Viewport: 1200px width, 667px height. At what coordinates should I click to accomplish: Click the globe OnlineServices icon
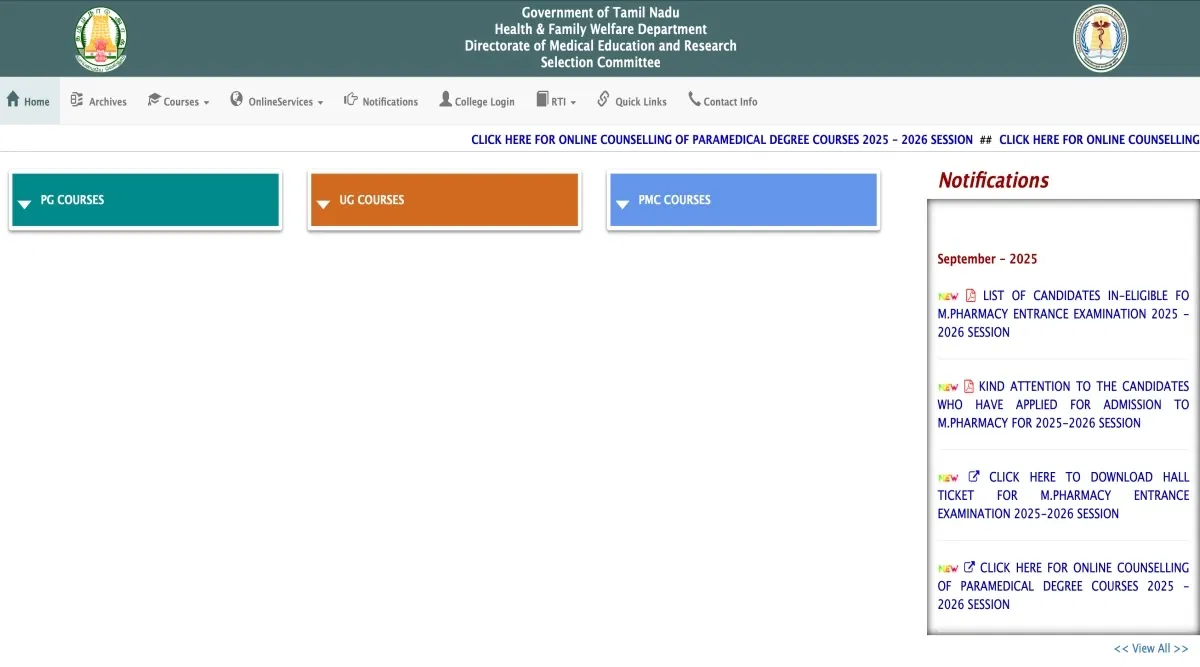(x=237, y=99)
